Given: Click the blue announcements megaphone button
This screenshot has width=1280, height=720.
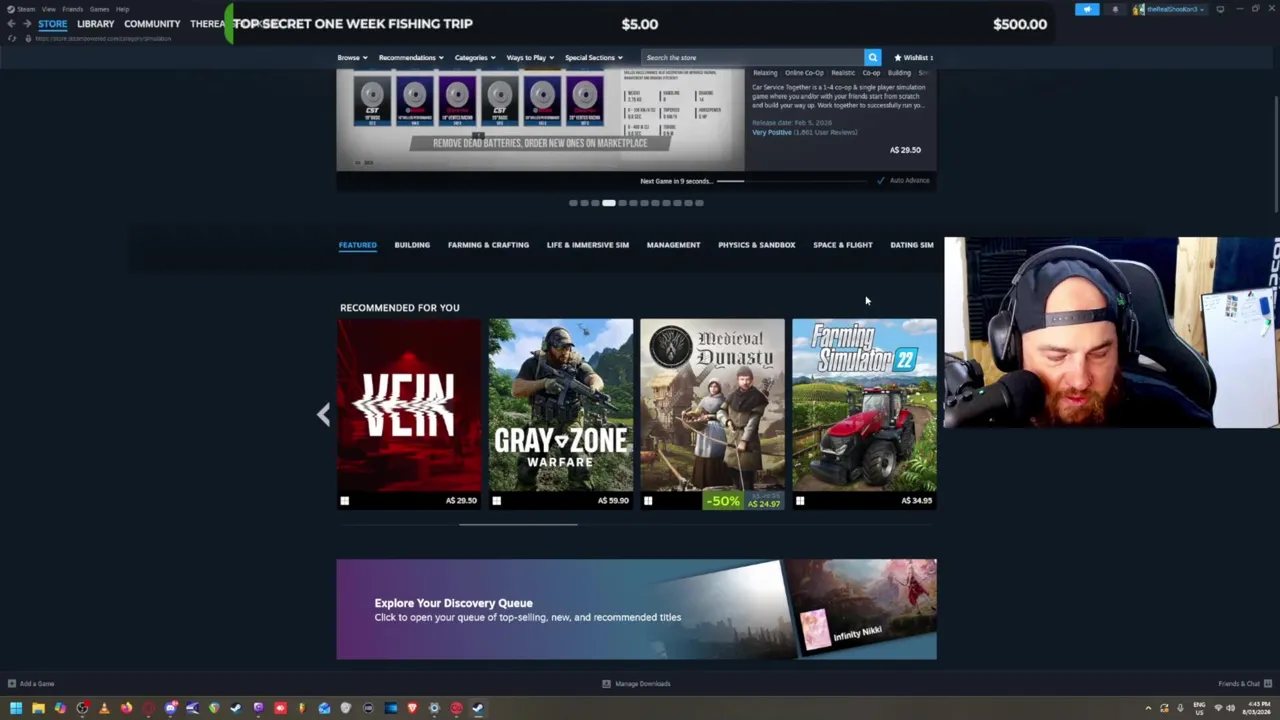Looking at the screenshot, I should click(x=1087, y=9).
